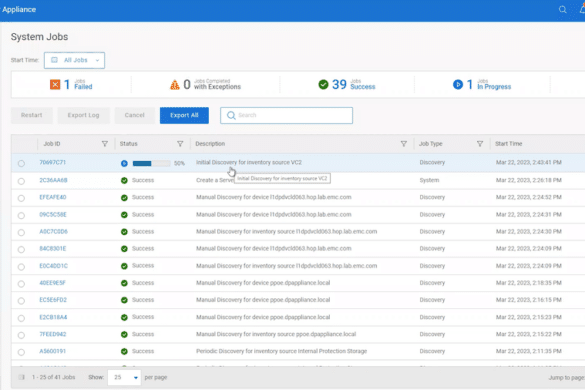Open job link 7FEED942
This screenshot has width=585, height=390.
pyautogui.click(x=53, y=334)
